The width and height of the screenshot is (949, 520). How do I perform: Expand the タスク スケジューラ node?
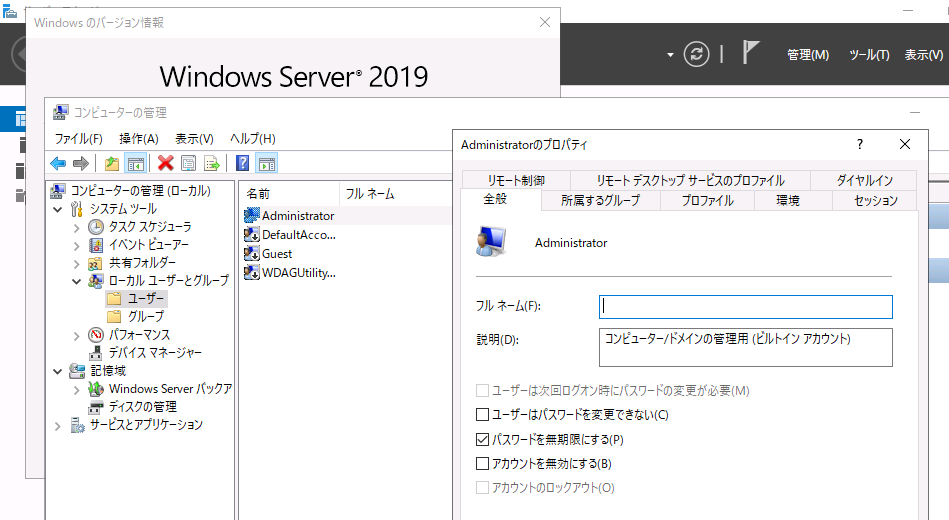tap(76, 228)
